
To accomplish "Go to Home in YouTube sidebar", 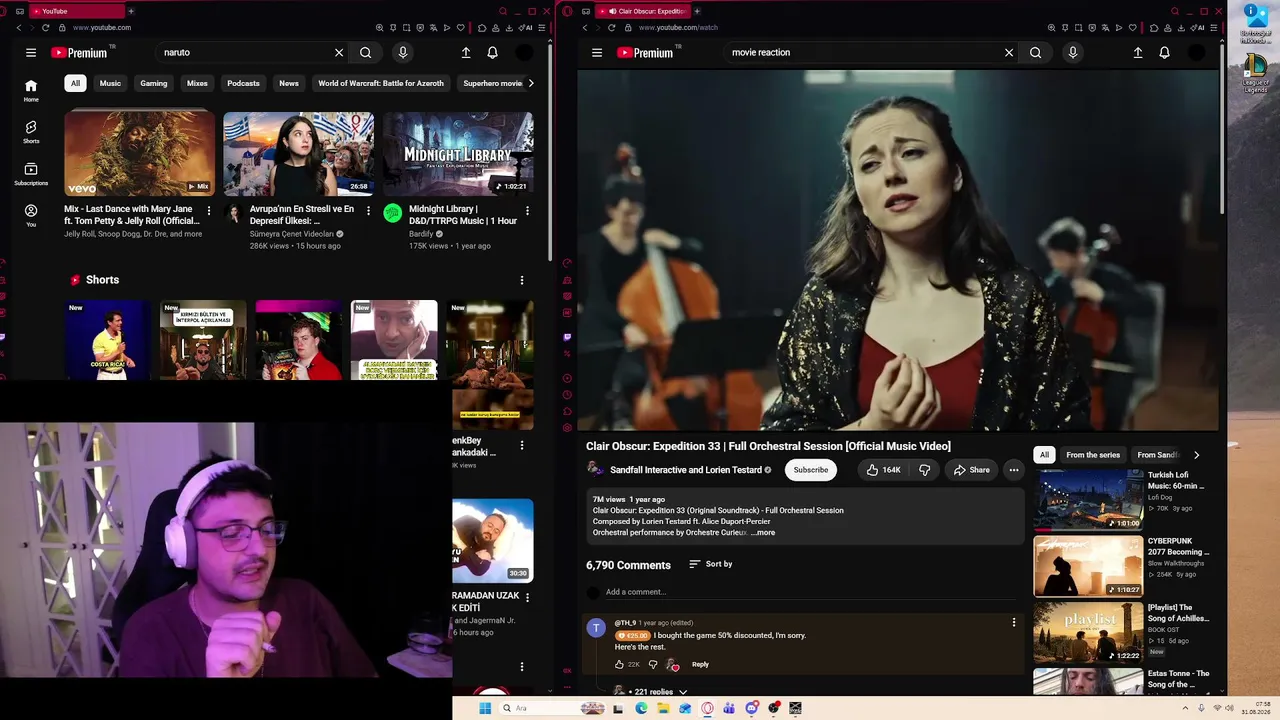I will (31, 90).
